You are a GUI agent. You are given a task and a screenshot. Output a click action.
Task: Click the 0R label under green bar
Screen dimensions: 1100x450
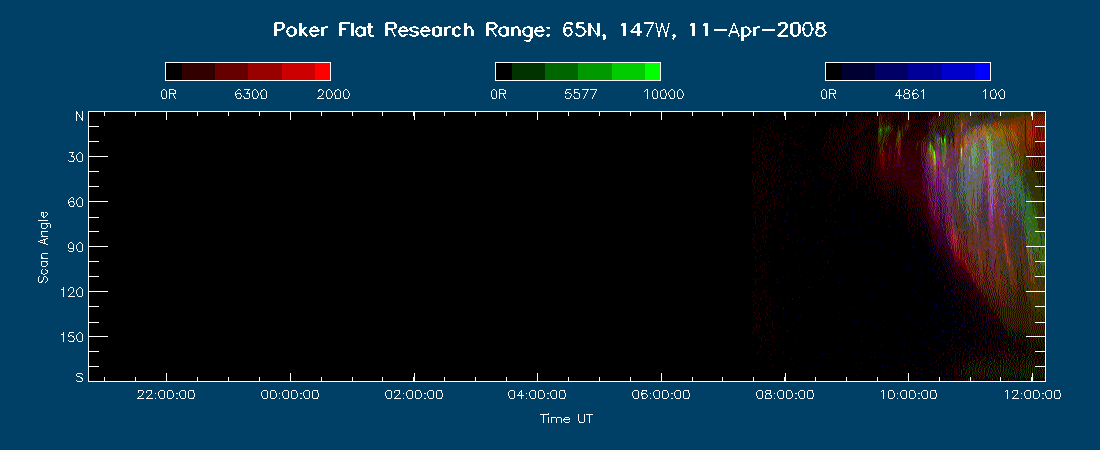(x=498, y=95)
